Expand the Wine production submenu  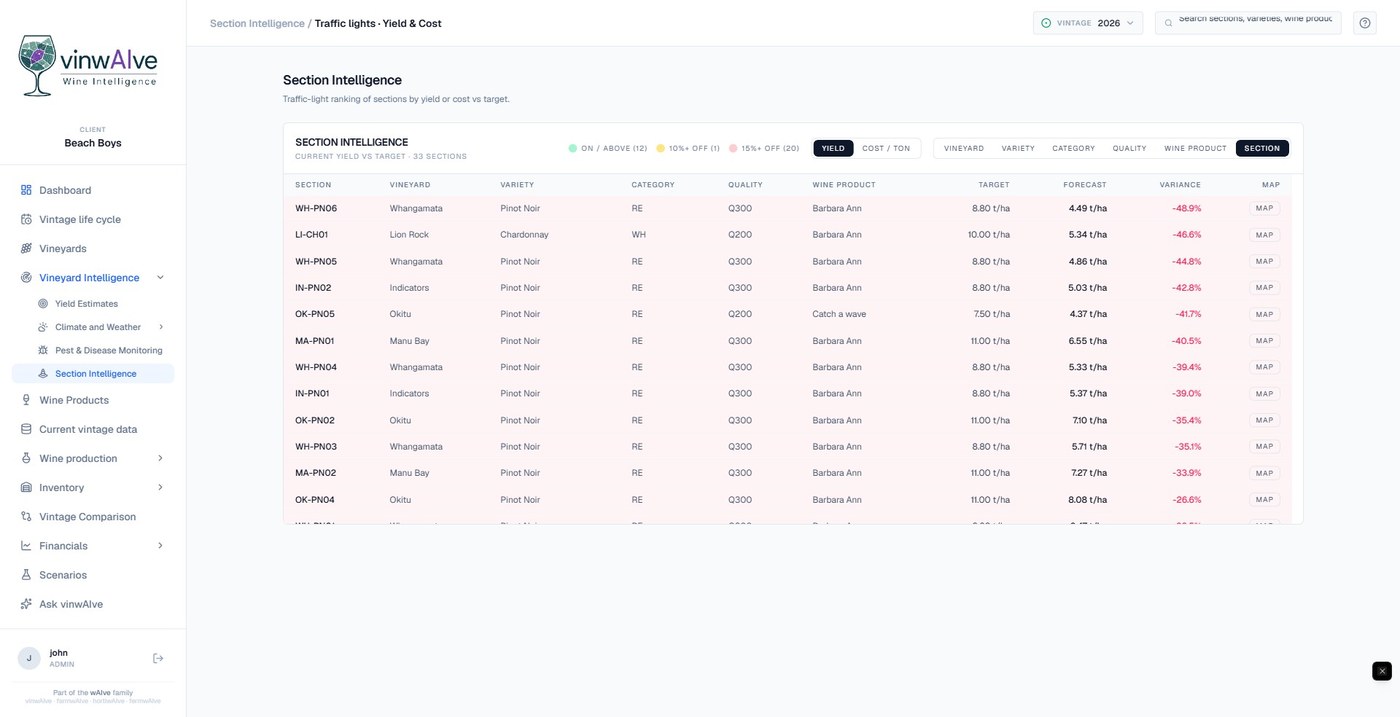[x=161, y=458]
